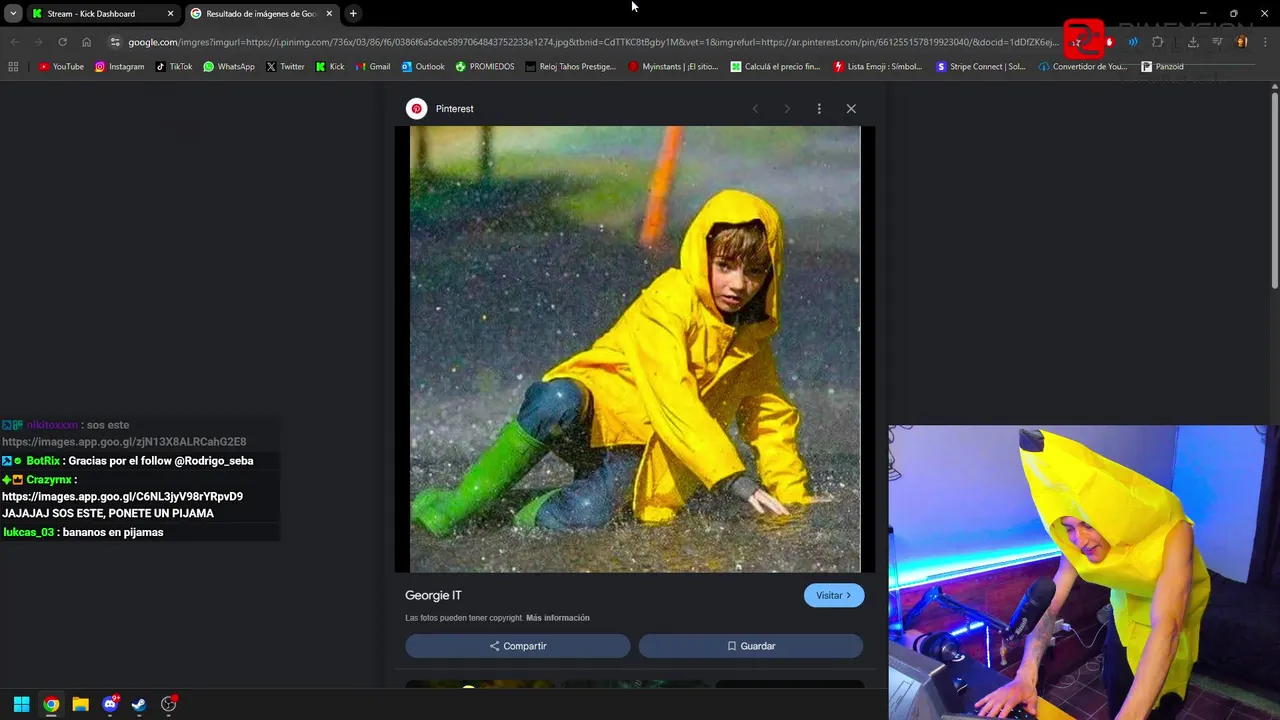Open the browser extensions puzzle icon
1280x720 pixels.
(1158, 42)
